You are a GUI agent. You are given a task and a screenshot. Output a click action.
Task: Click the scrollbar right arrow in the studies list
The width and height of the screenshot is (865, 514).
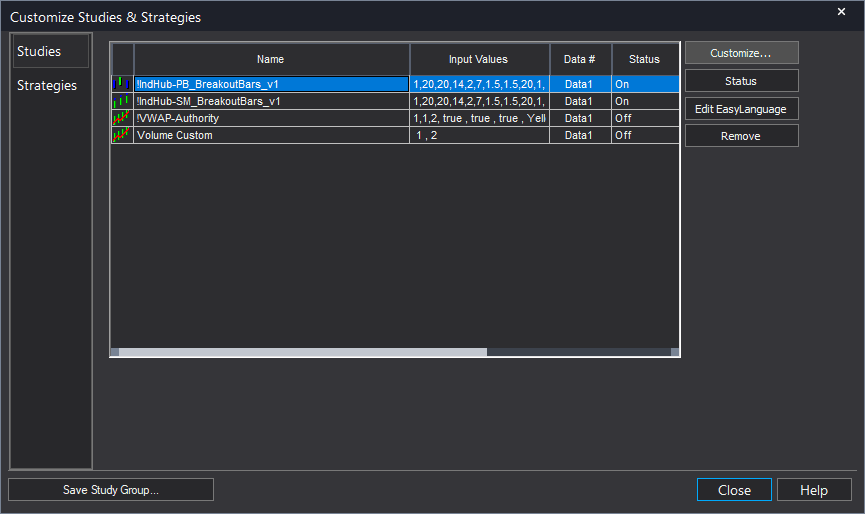[675, 352]
